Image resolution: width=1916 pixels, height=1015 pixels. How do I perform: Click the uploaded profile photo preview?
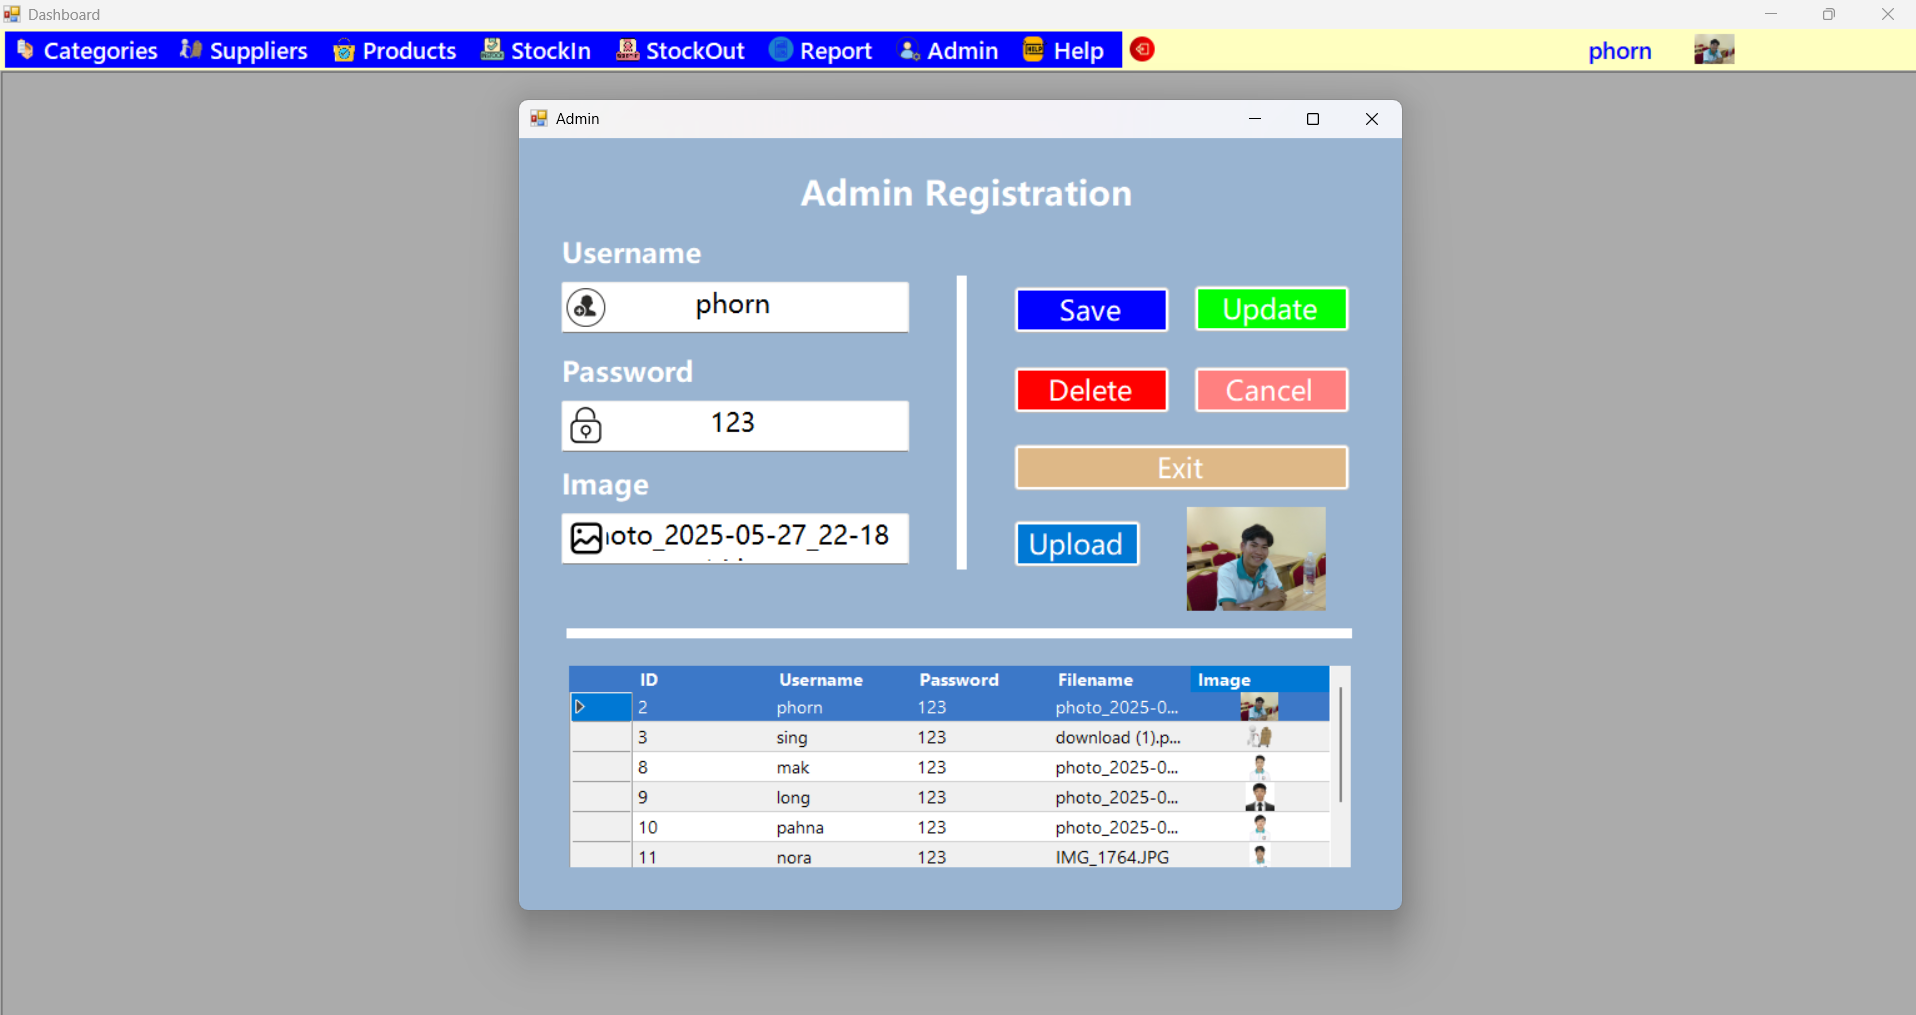point(1256,559)
